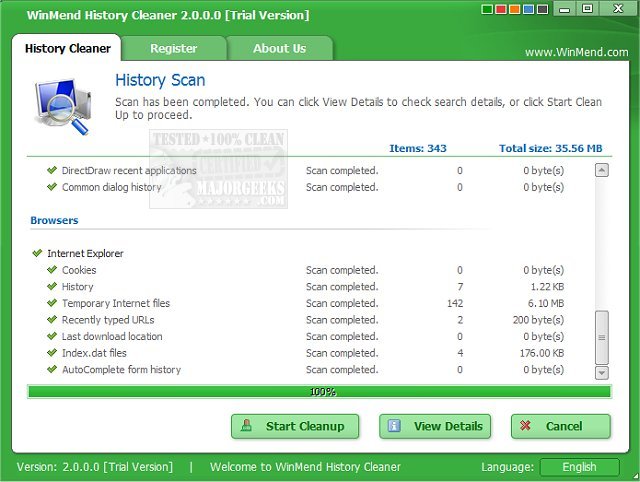Visit the www.WinMend.com link

click(x=576, y=52)
